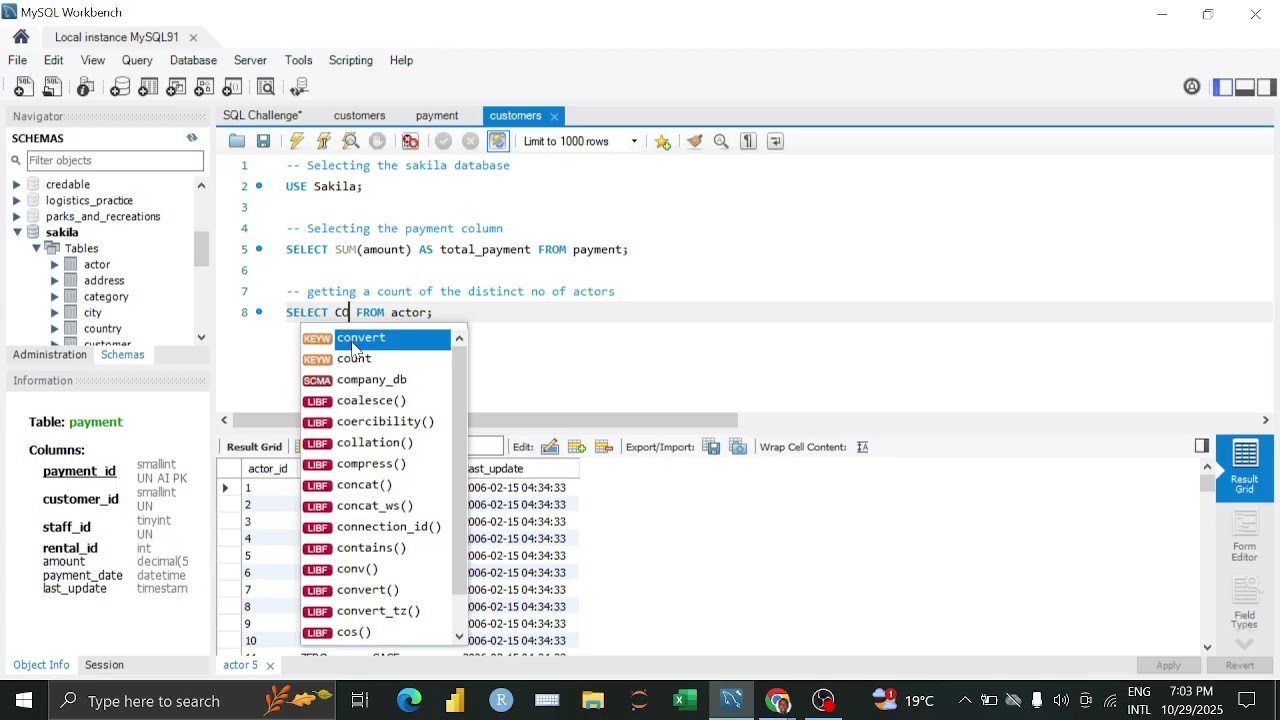Import records from external file
The image size is (1280, 720).
pyautogui.click(x=739, y=447)
